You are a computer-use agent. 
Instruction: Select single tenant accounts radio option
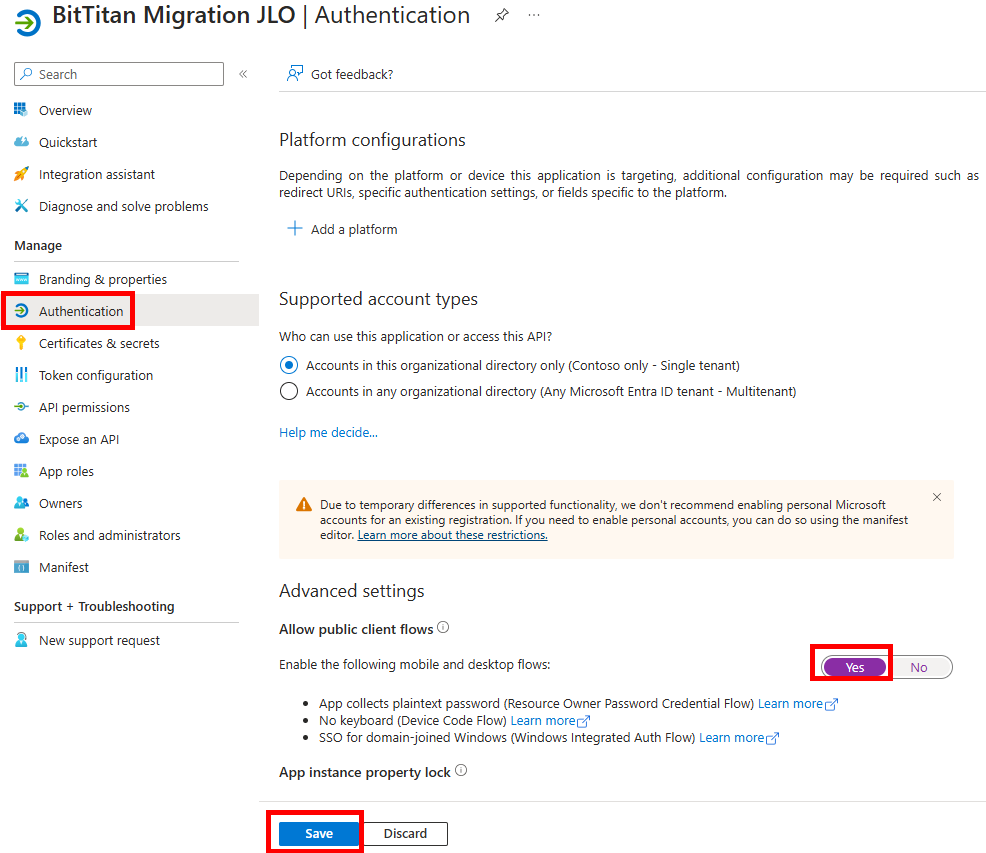tap(289, 365)
